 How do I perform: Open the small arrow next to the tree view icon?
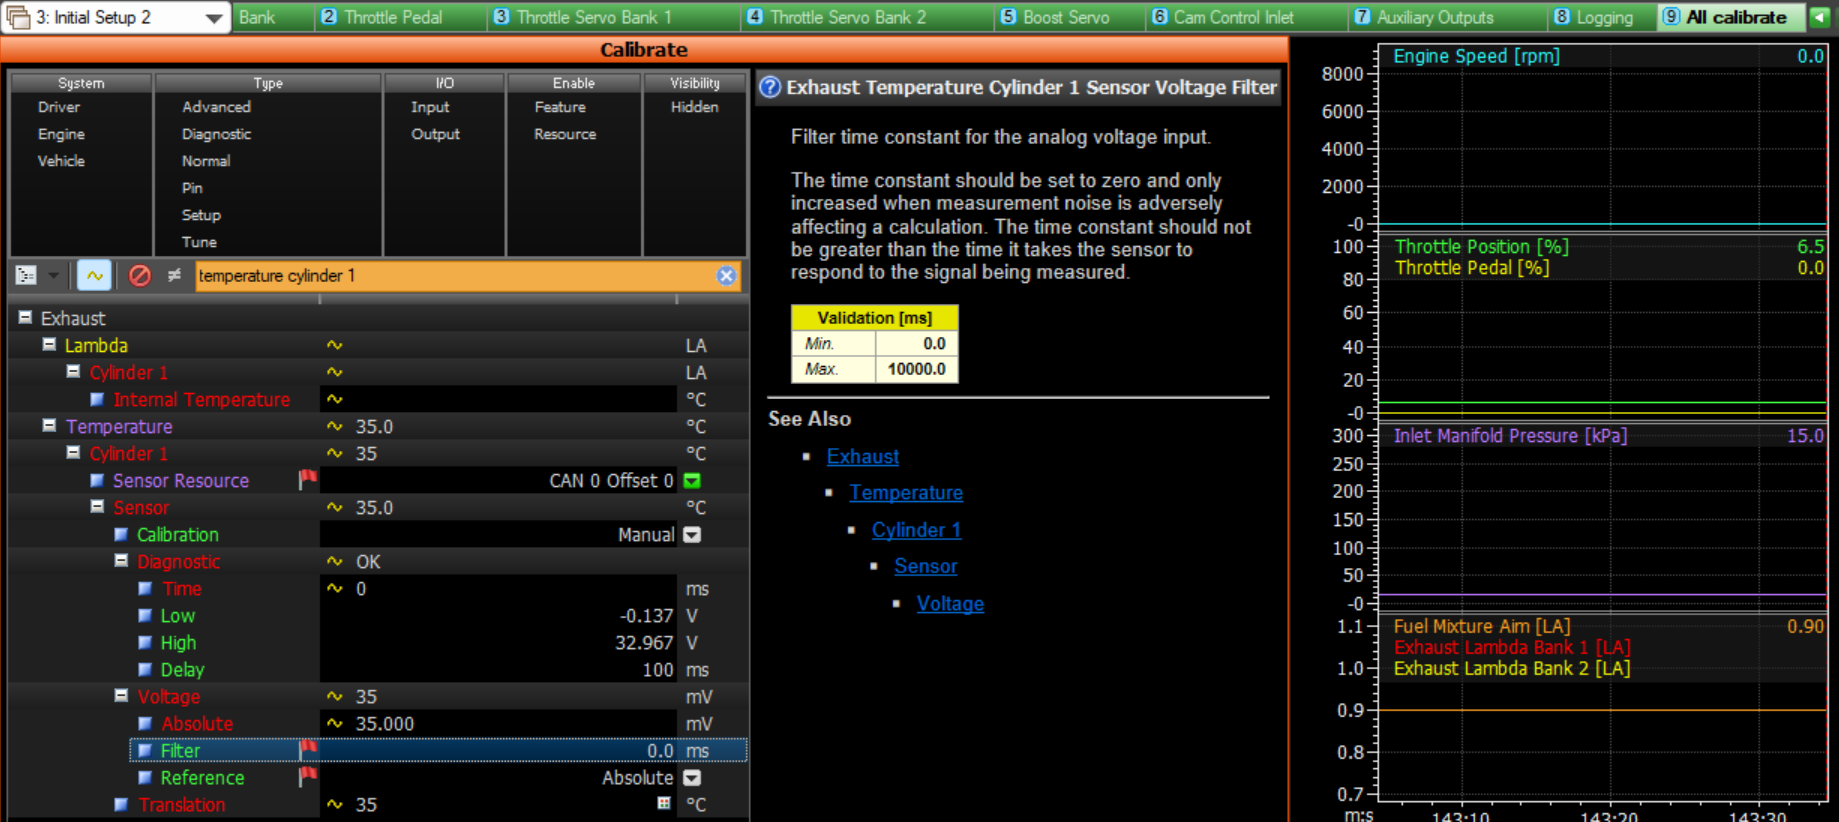pos(53,275)
